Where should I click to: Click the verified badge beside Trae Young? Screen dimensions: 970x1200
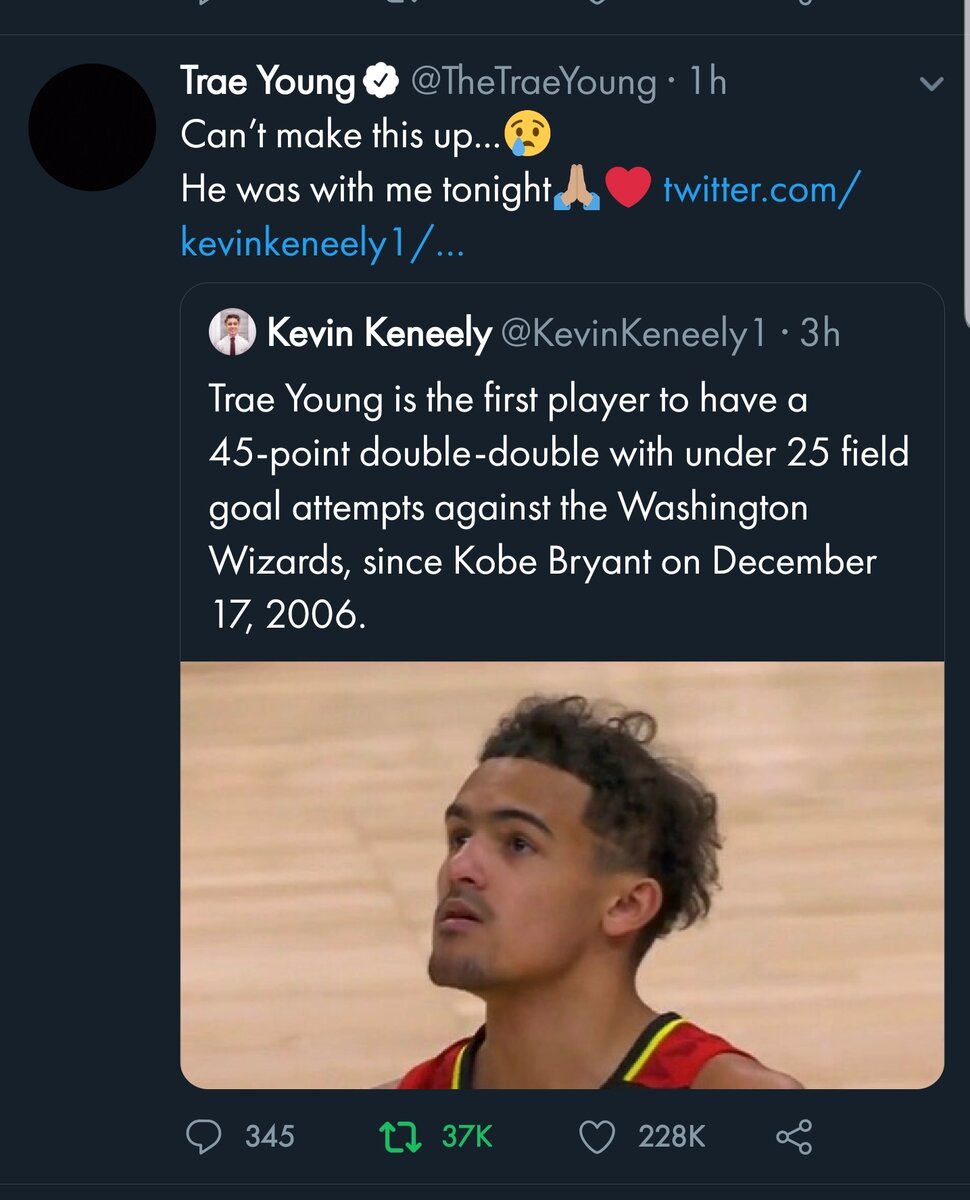coord(381,83)
